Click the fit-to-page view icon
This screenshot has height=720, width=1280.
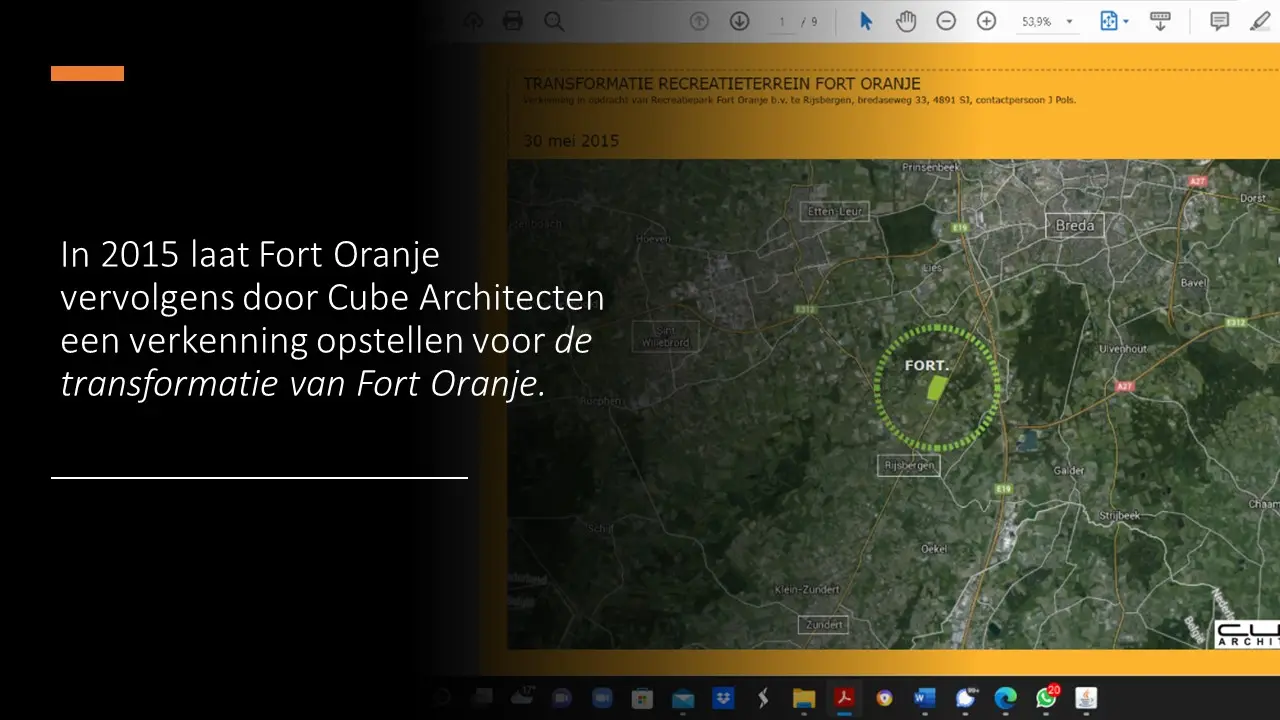[x=1109, y=21]
